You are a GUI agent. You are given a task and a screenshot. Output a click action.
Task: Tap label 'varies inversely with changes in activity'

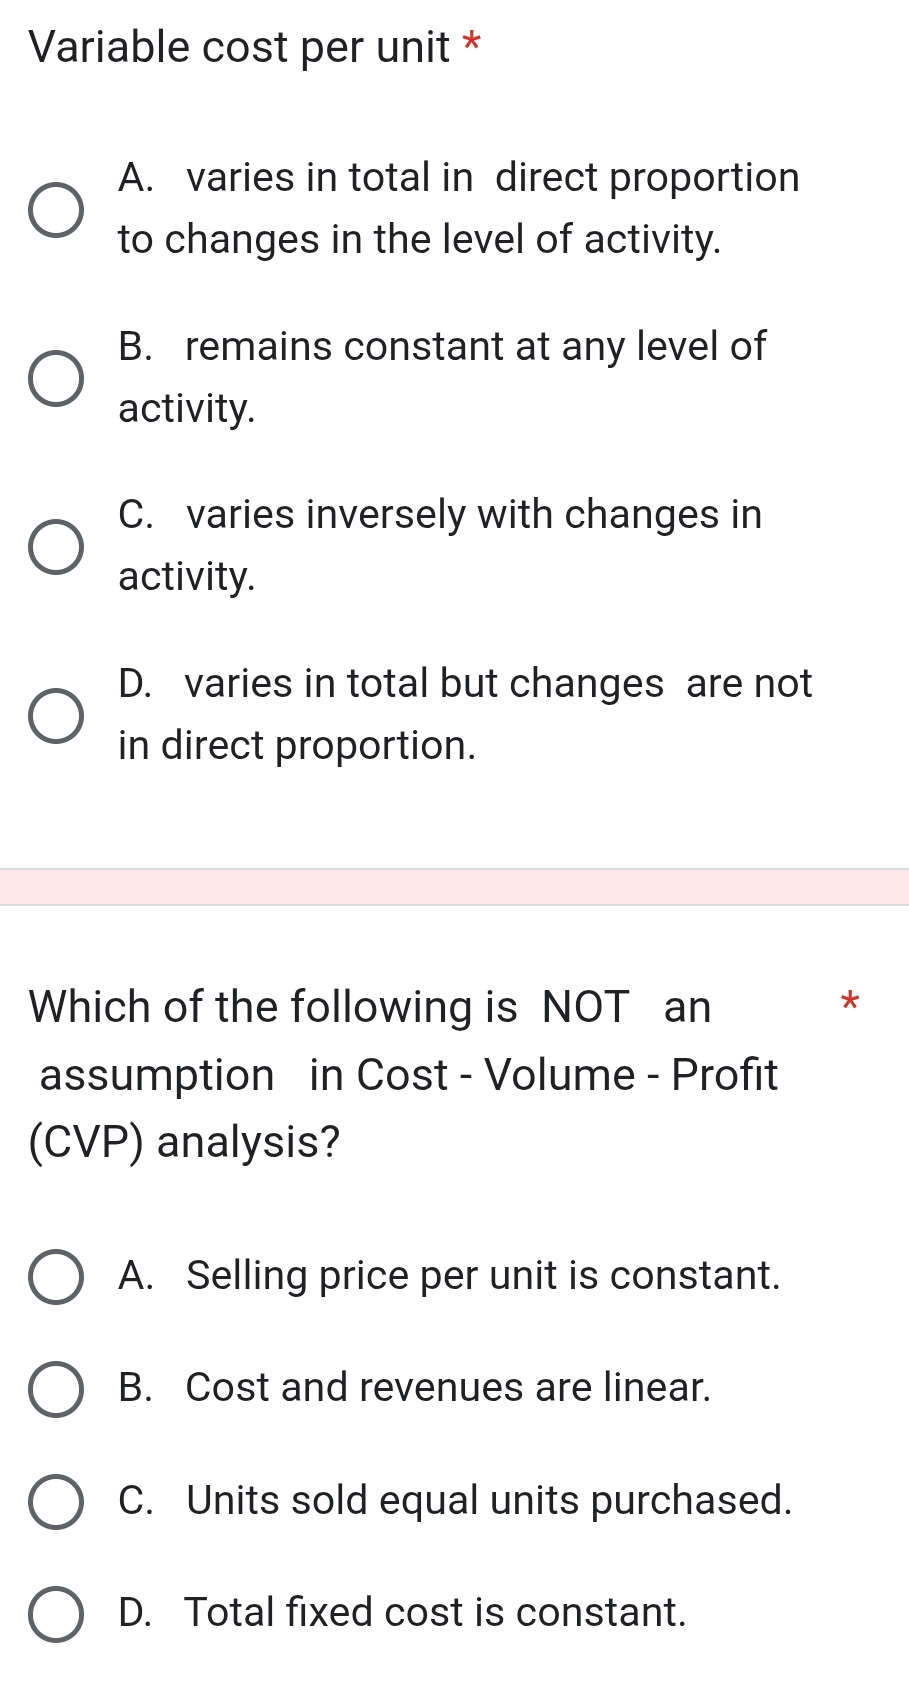pos(439,545)
